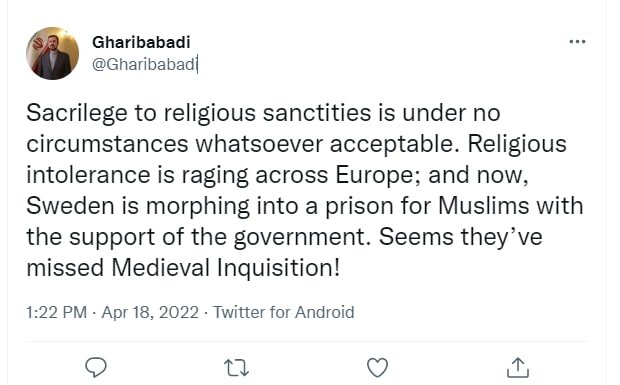This screenshot has width=620, height=385.
Task: Click the word intolerance in the tweet
Action: click(89, 176)
